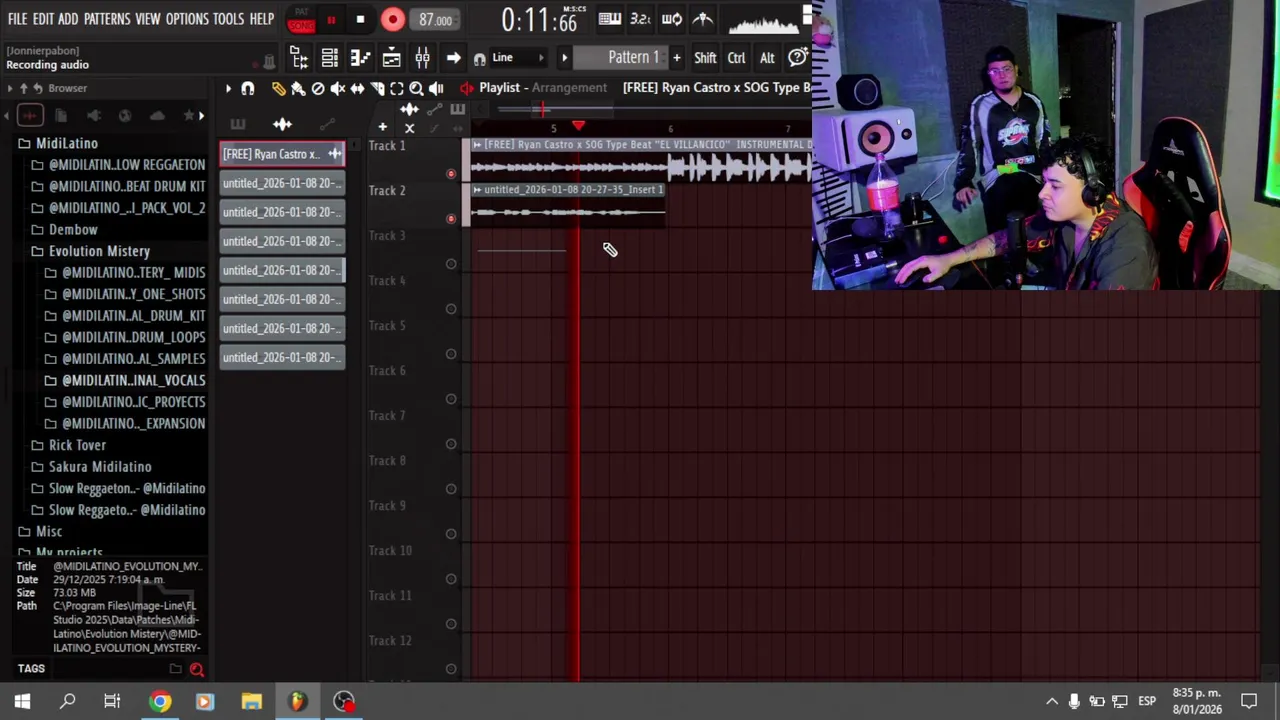Open the PATTERNS menu
1280x720 pixels.
pos(107,19)
